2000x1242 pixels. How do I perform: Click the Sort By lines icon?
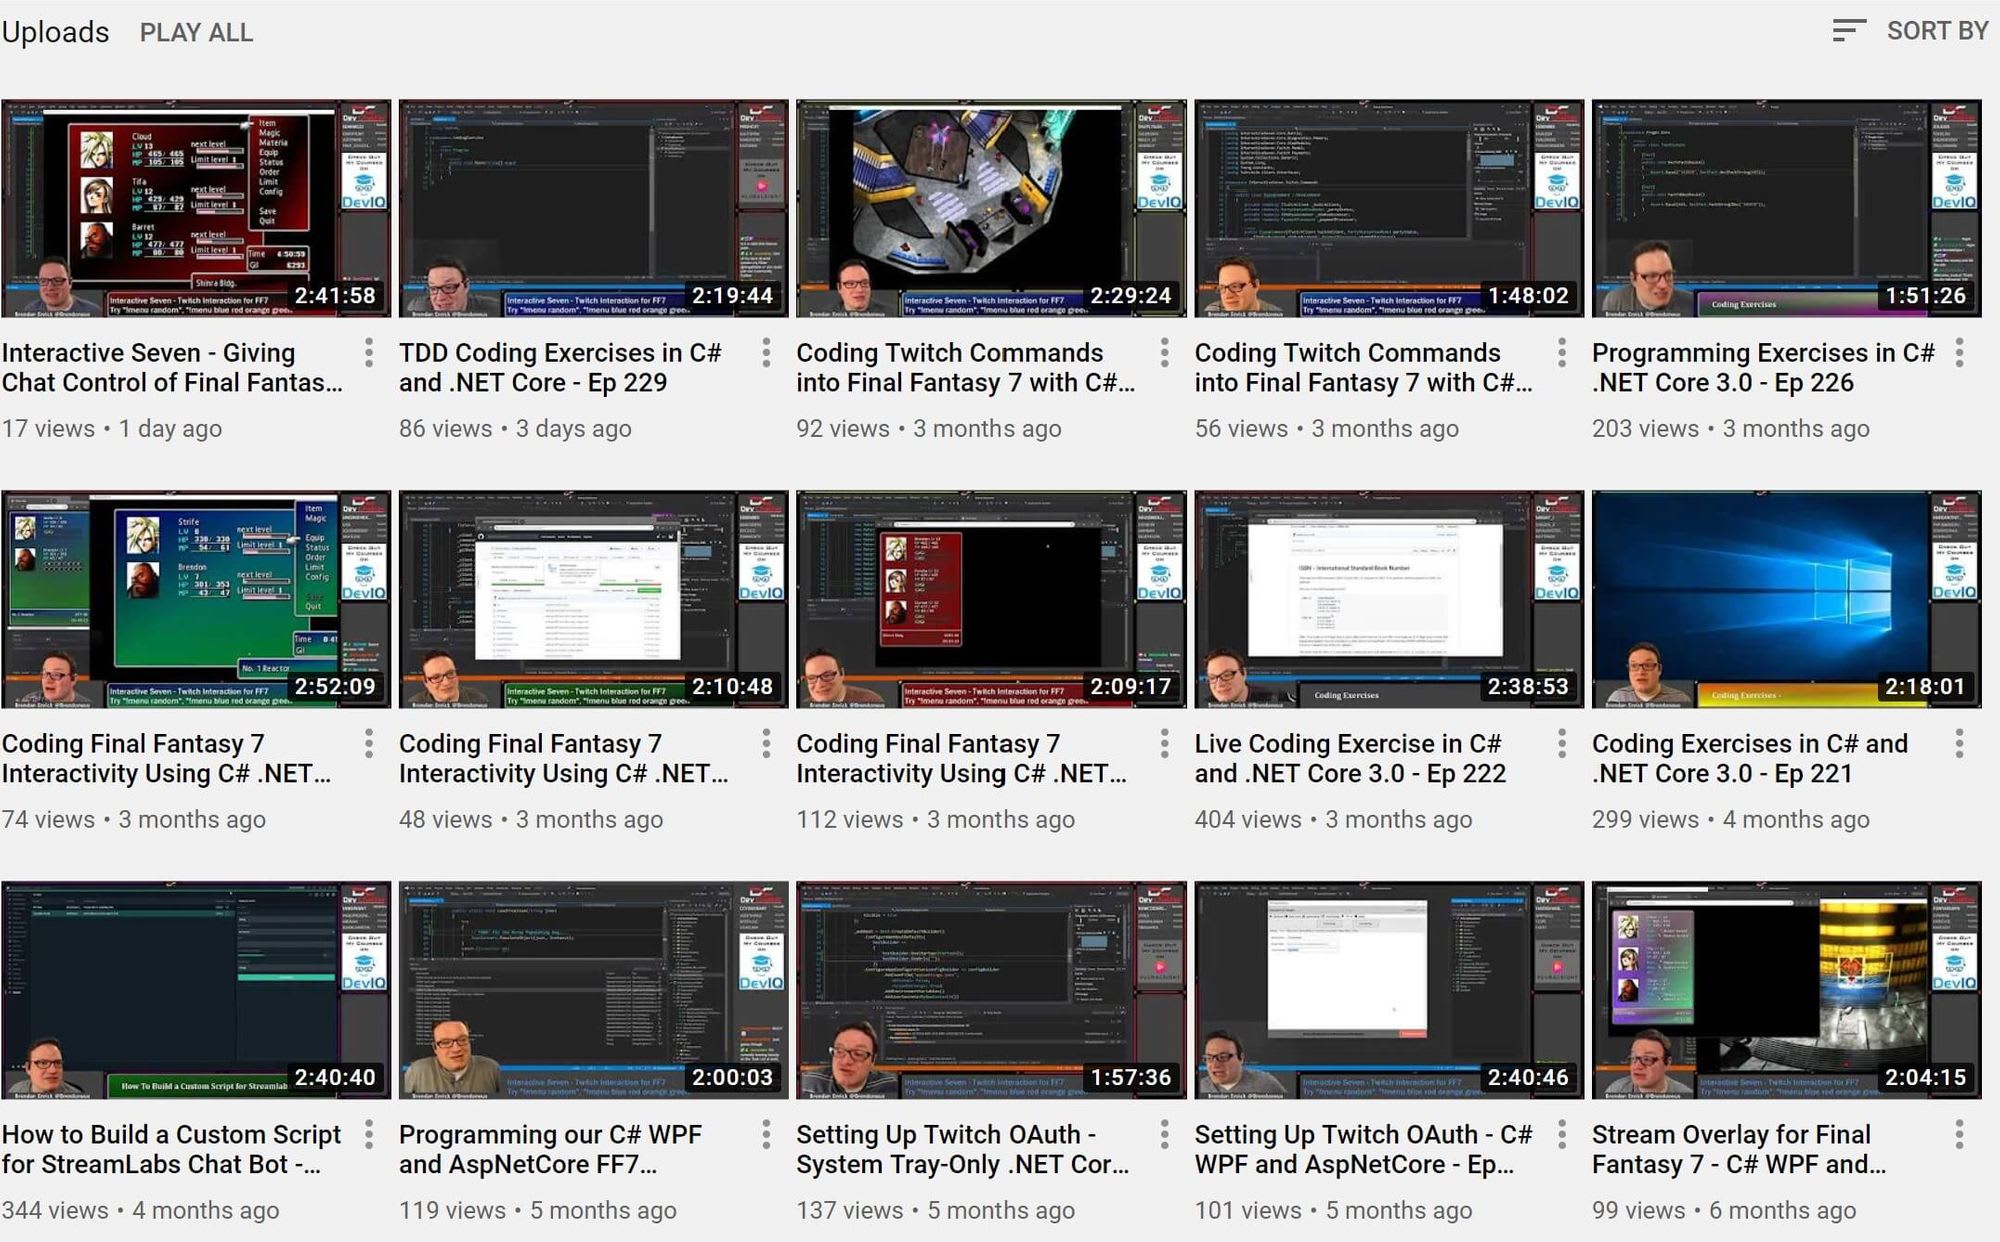[1849, 31]
